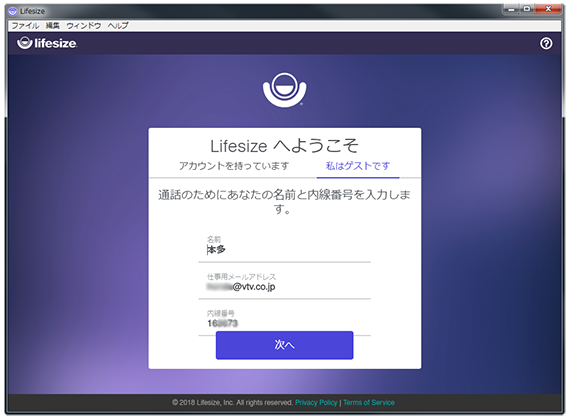Click the lifesize logo in header
Viewport: 567px width, 417px height.
point(47,43)
